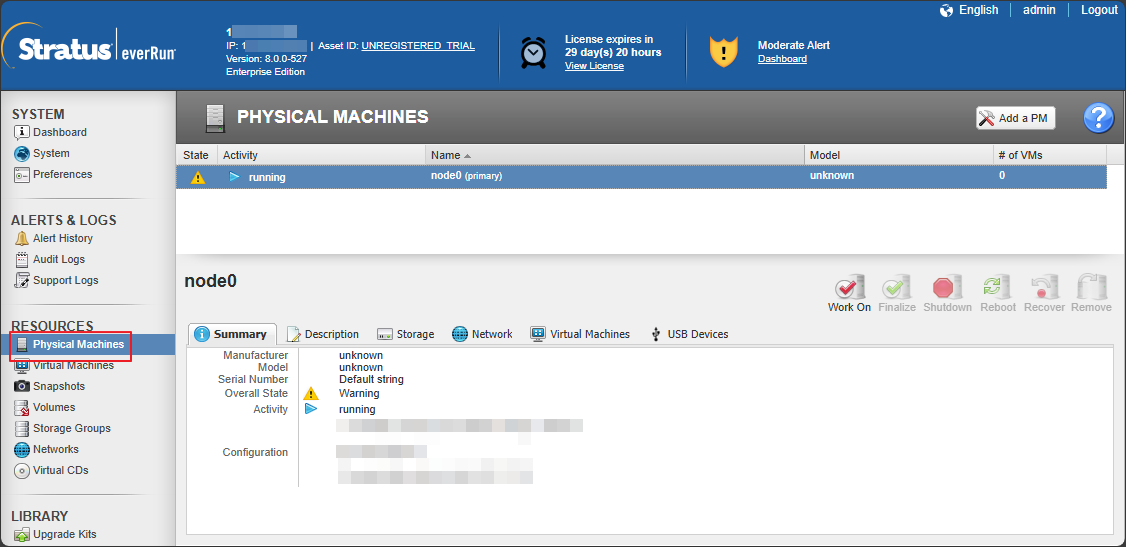The image size is (1126, 547).
Task: Open the UNREGISTERED_TRIAL asset ID link
Action: 418,45
